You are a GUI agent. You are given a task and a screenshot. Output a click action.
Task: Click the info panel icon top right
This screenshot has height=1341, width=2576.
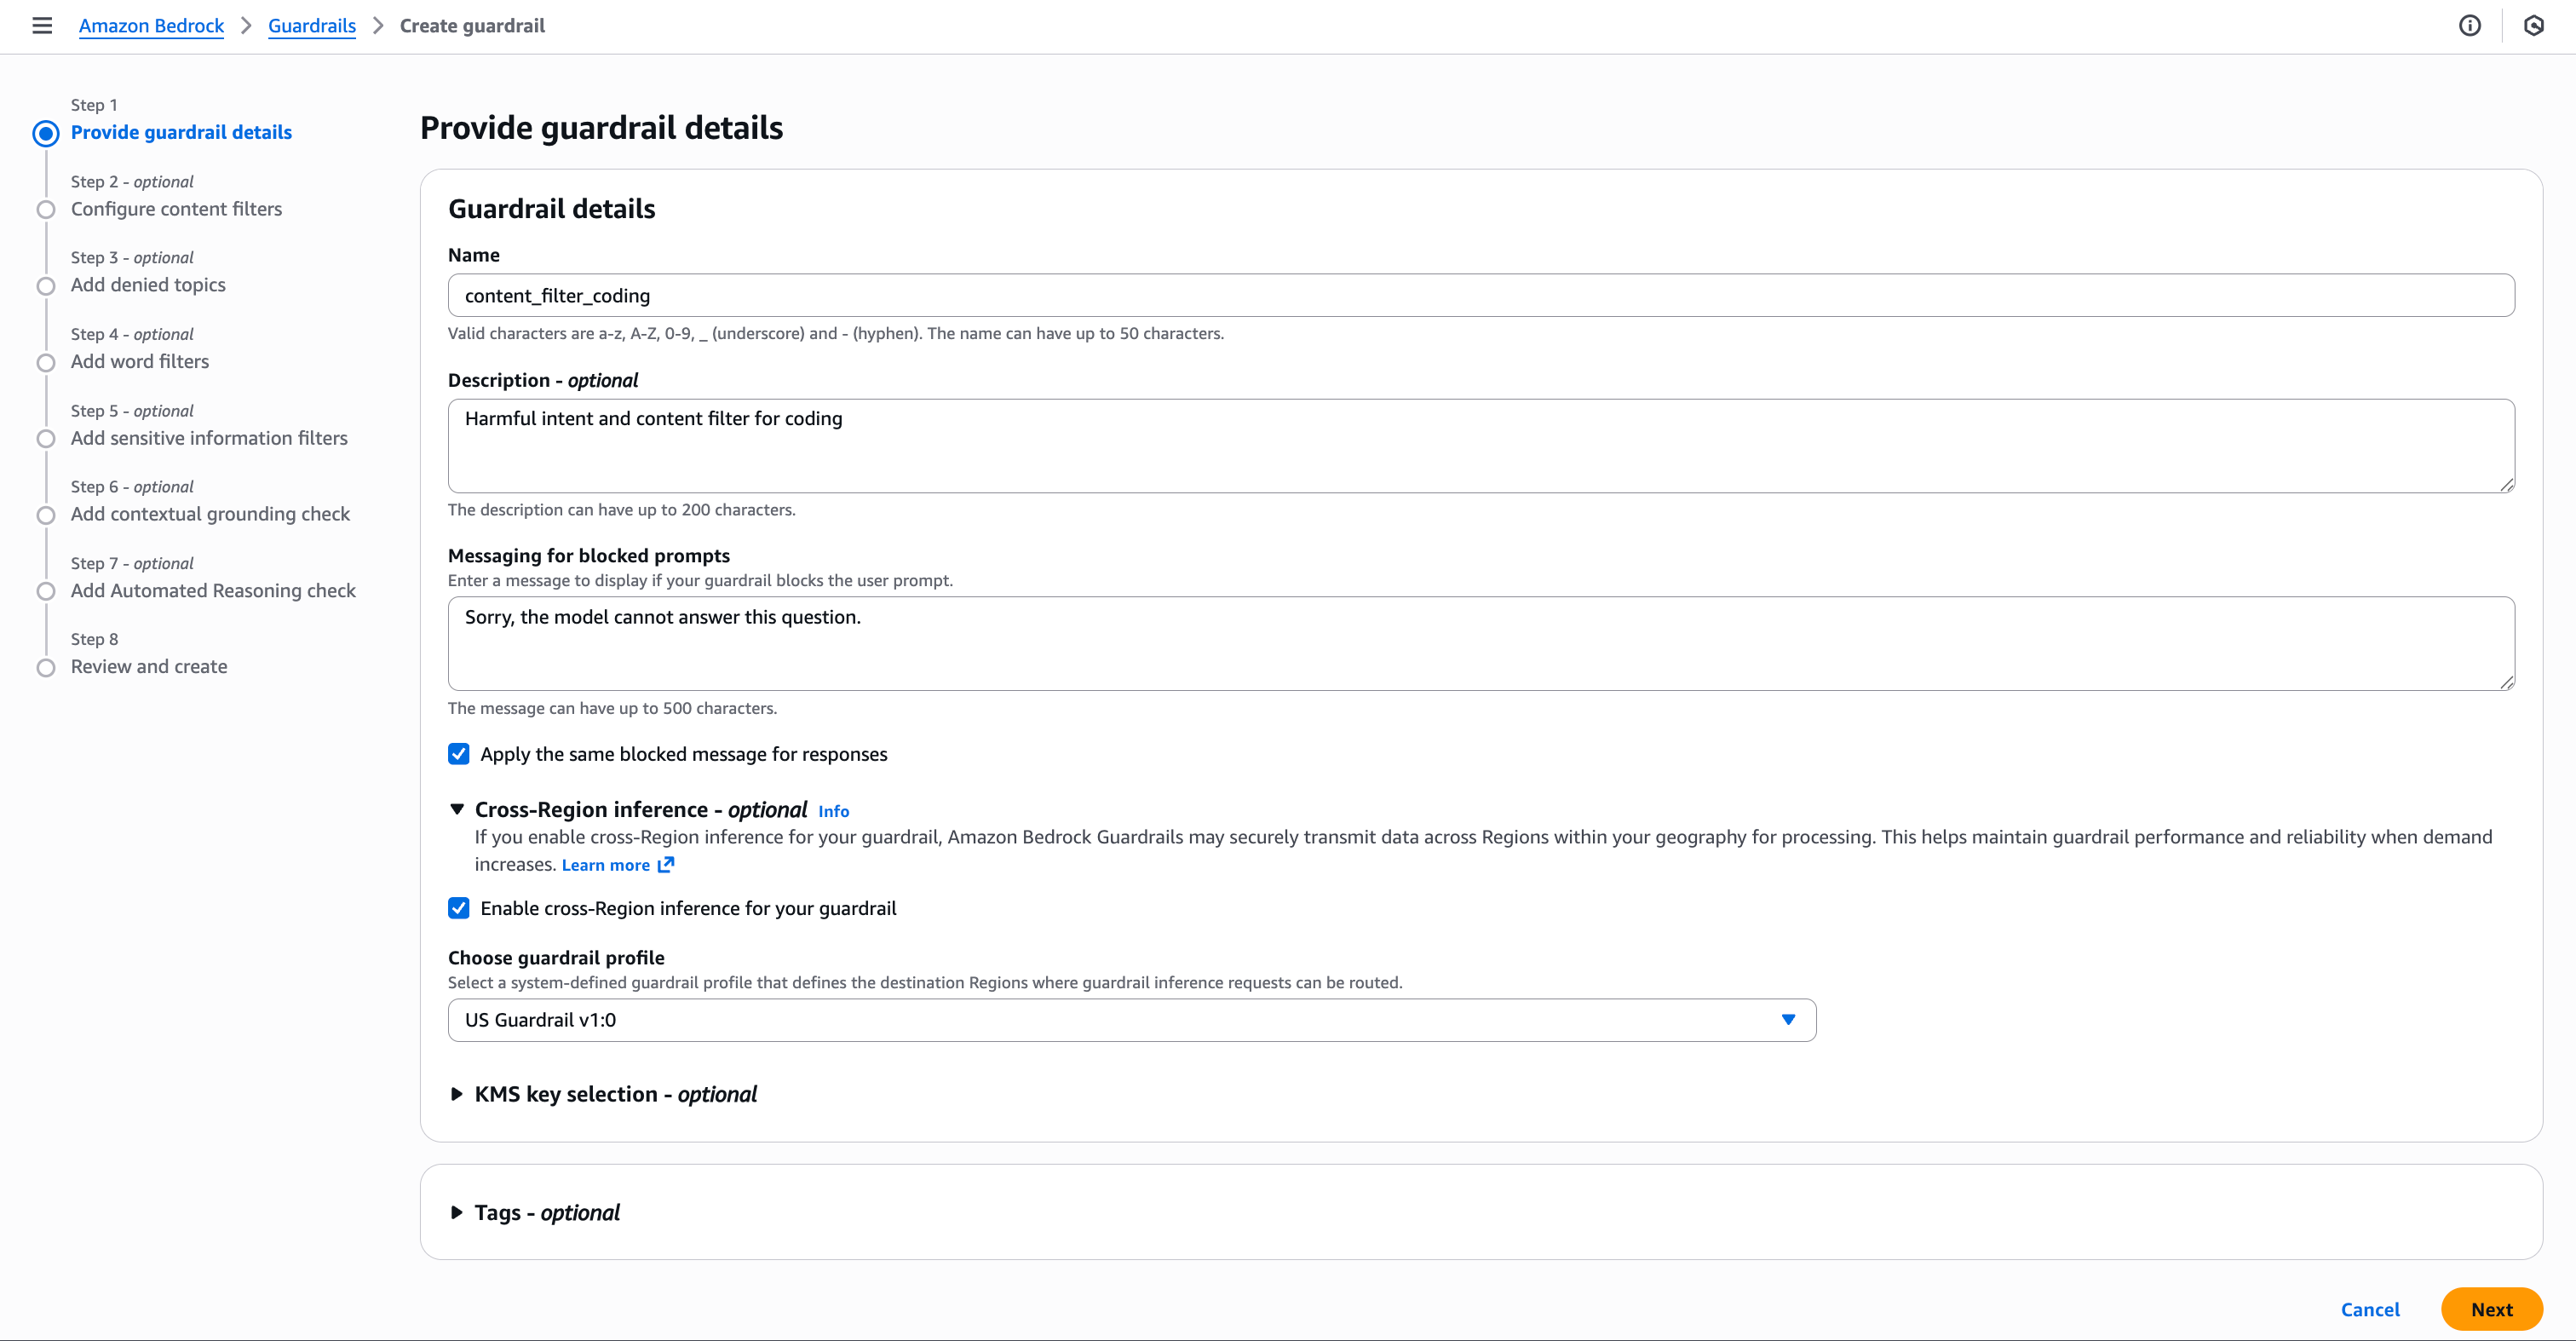coord(2469,26)
